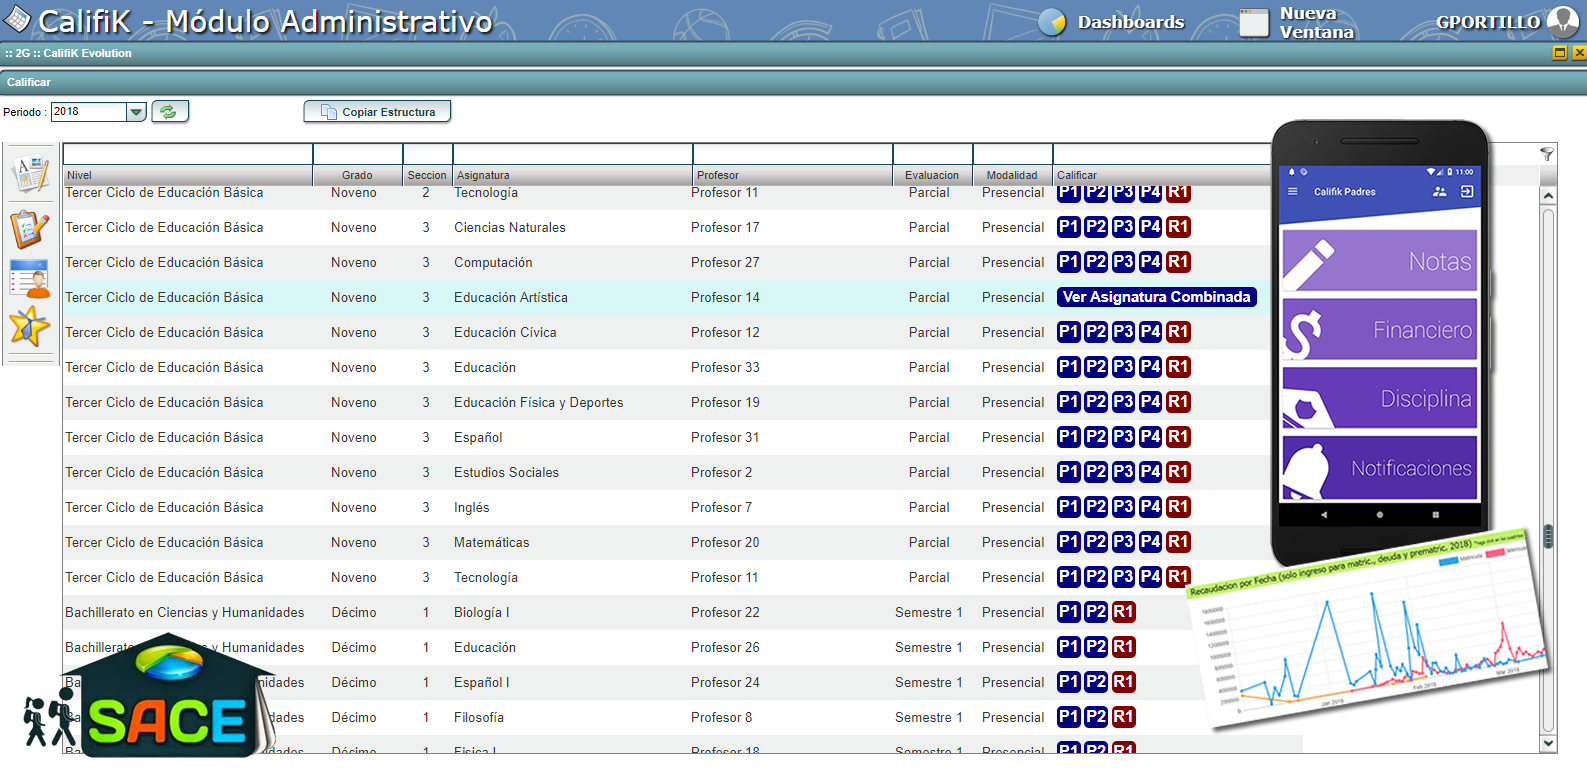The height and width of the screenshot is (768, 1587).
Task: Expand the Periodo 2018 dropdown arrow
Action: tap(137, 112)
